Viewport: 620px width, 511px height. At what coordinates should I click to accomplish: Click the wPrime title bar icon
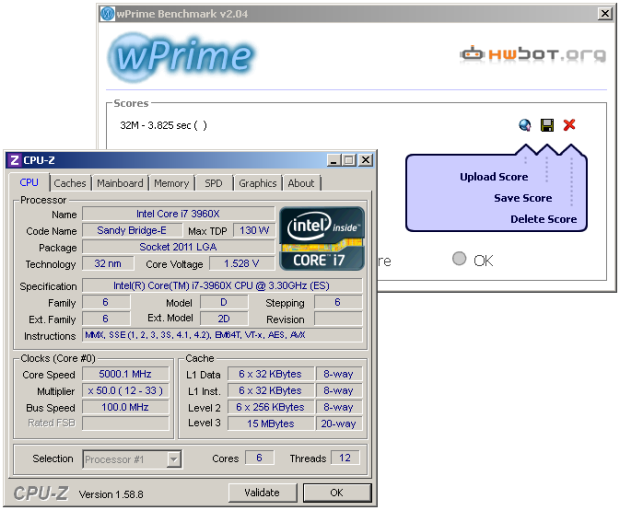tap(107, 14)
